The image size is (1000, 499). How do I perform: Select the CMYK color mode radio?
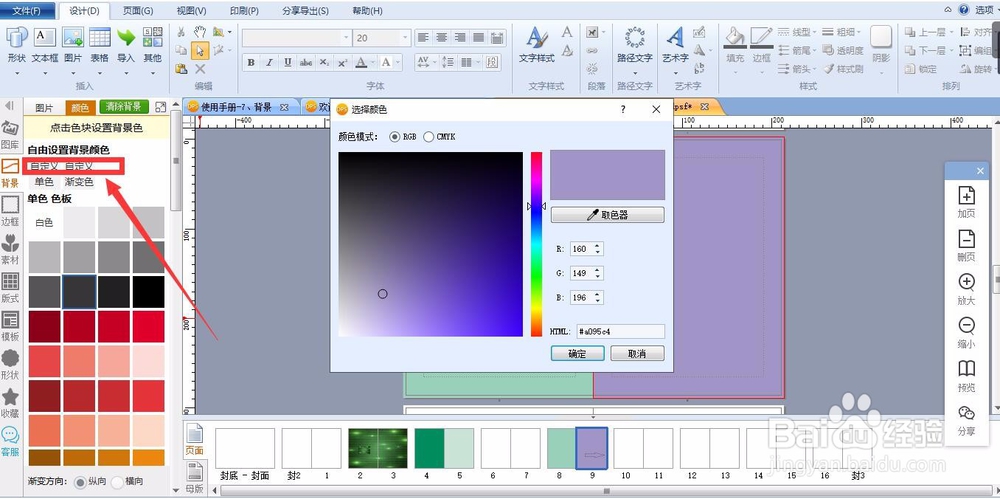point(429,137)
